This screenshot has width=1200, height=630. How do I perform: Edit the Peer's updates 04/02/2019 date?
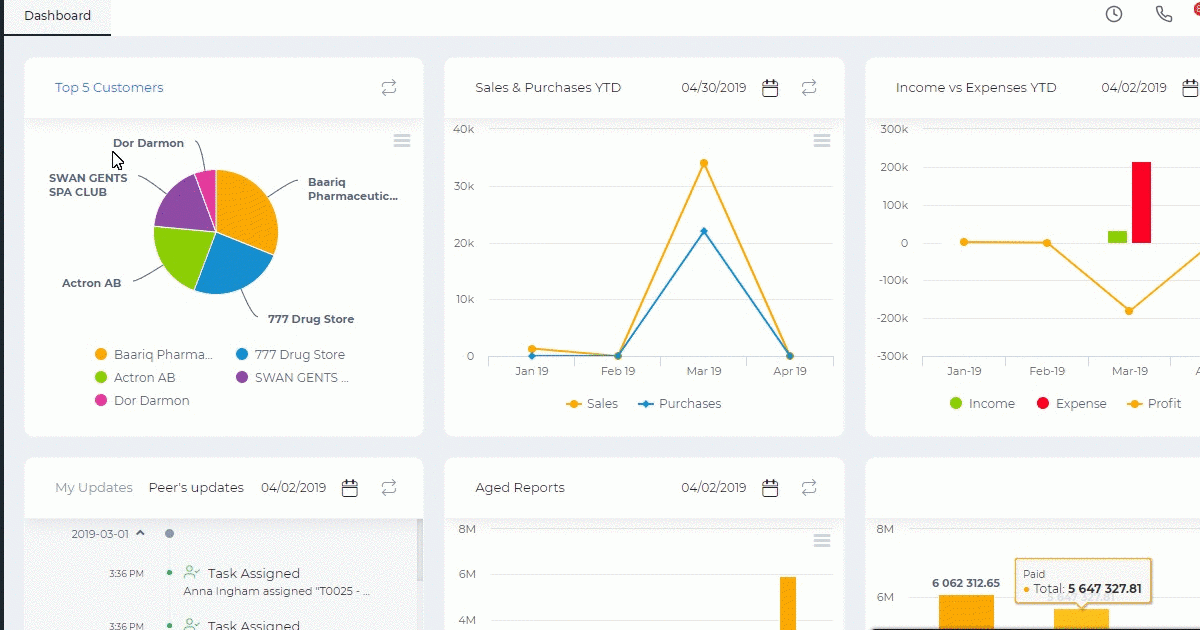294,488
